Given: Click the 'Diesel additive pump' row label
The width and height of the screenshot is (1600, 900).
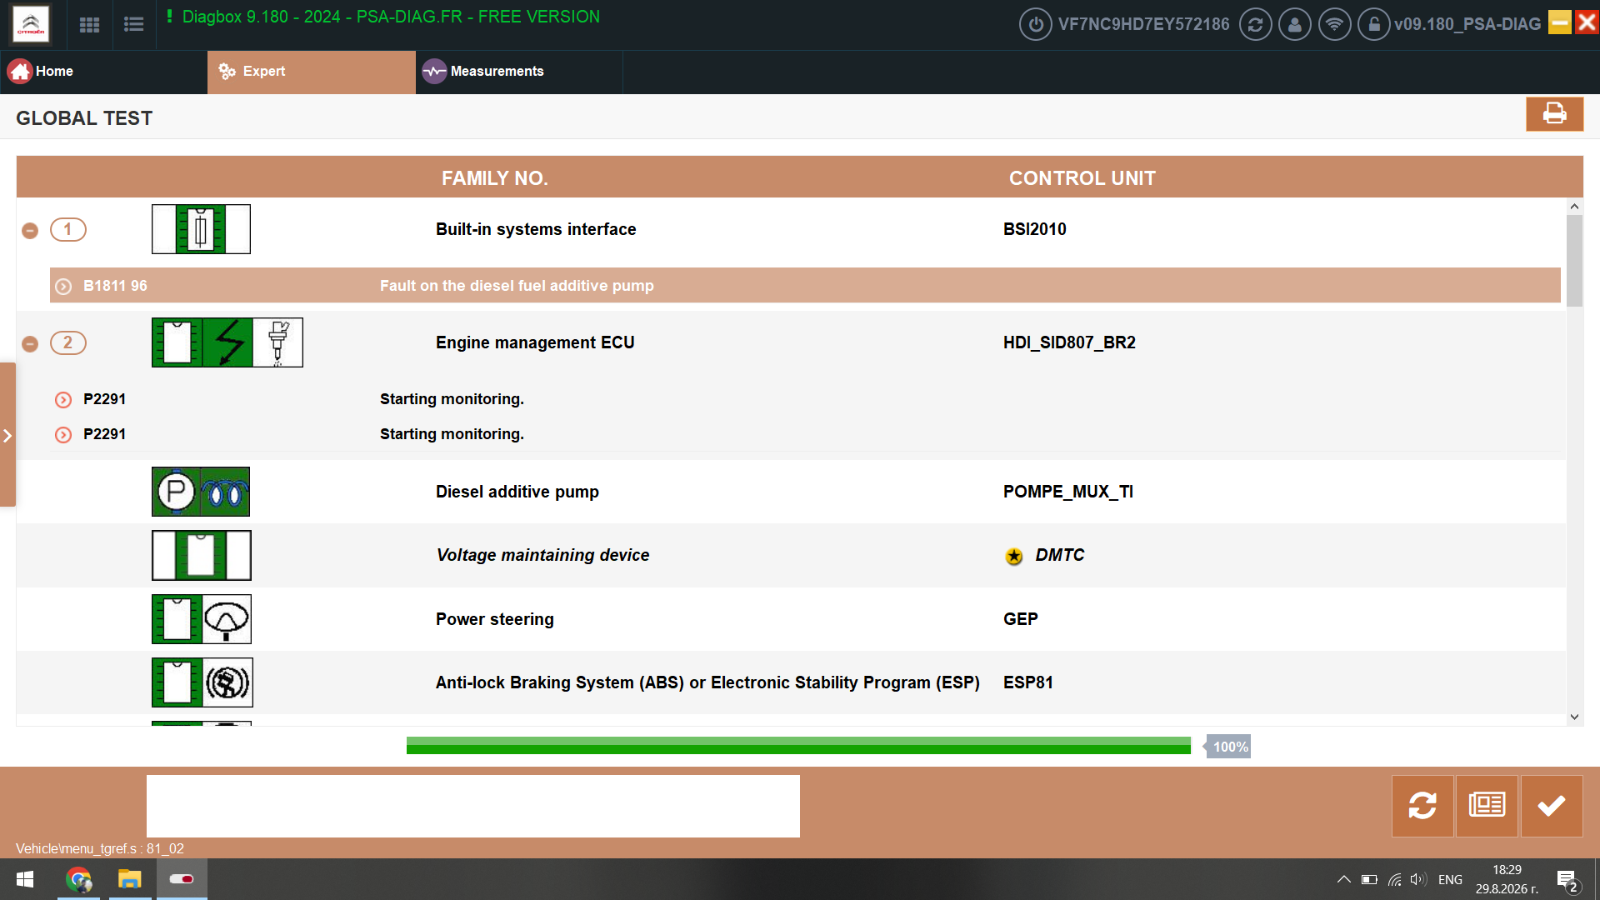Looking at the screenshot, I should tap(517, 492).
